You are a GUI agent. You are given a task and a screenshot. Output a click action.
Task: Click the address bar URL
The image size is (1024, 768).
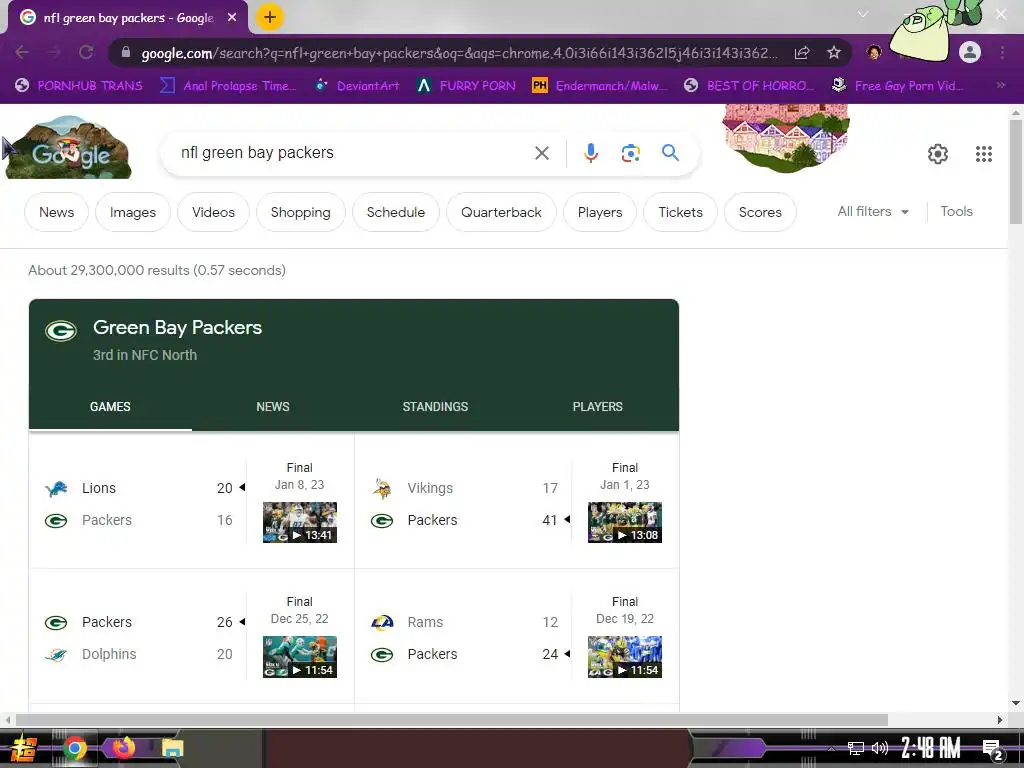pyautogui.click(x=460, y=53)
